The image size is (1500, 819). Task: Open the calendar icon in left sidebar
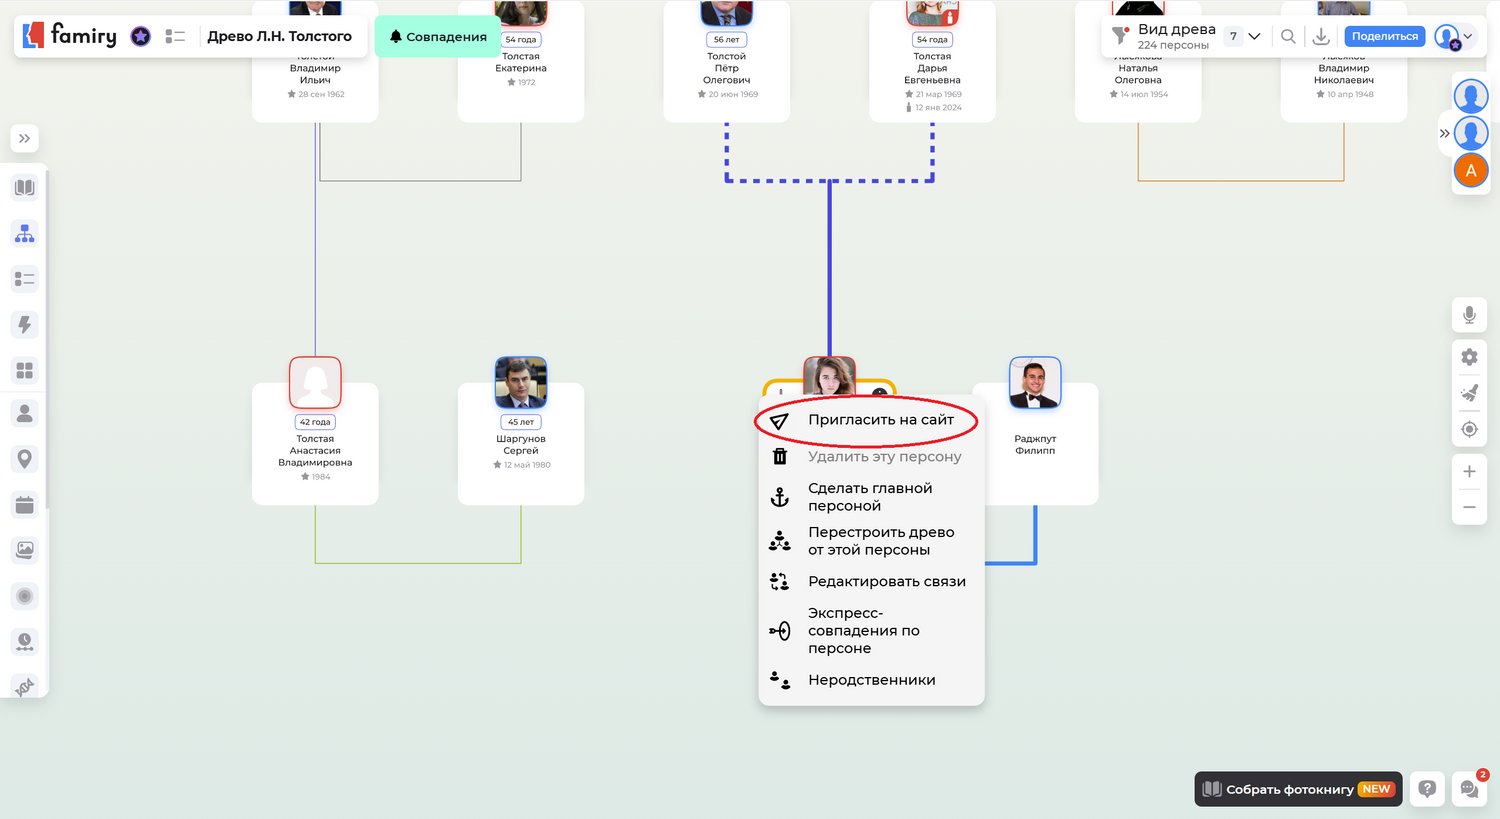pyautogui.click(x=25, y=505)
